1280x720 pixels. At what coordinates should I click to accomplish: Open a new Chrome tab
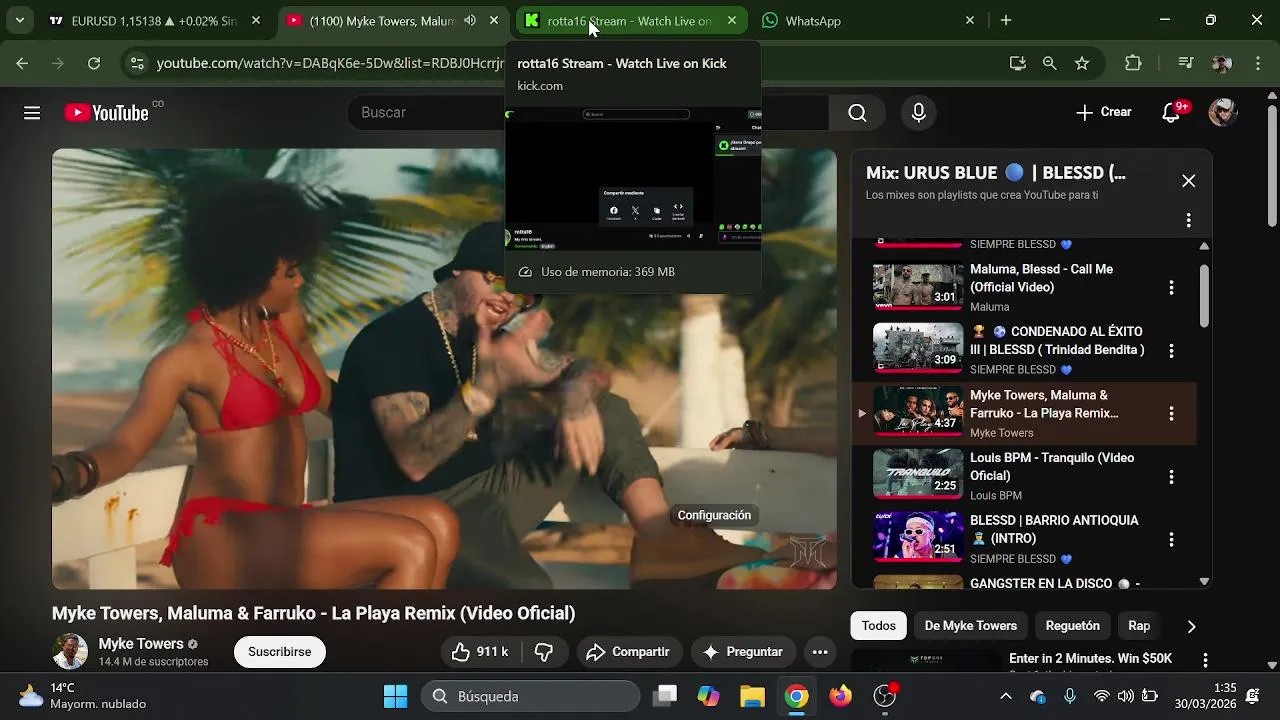point(1006,20)
